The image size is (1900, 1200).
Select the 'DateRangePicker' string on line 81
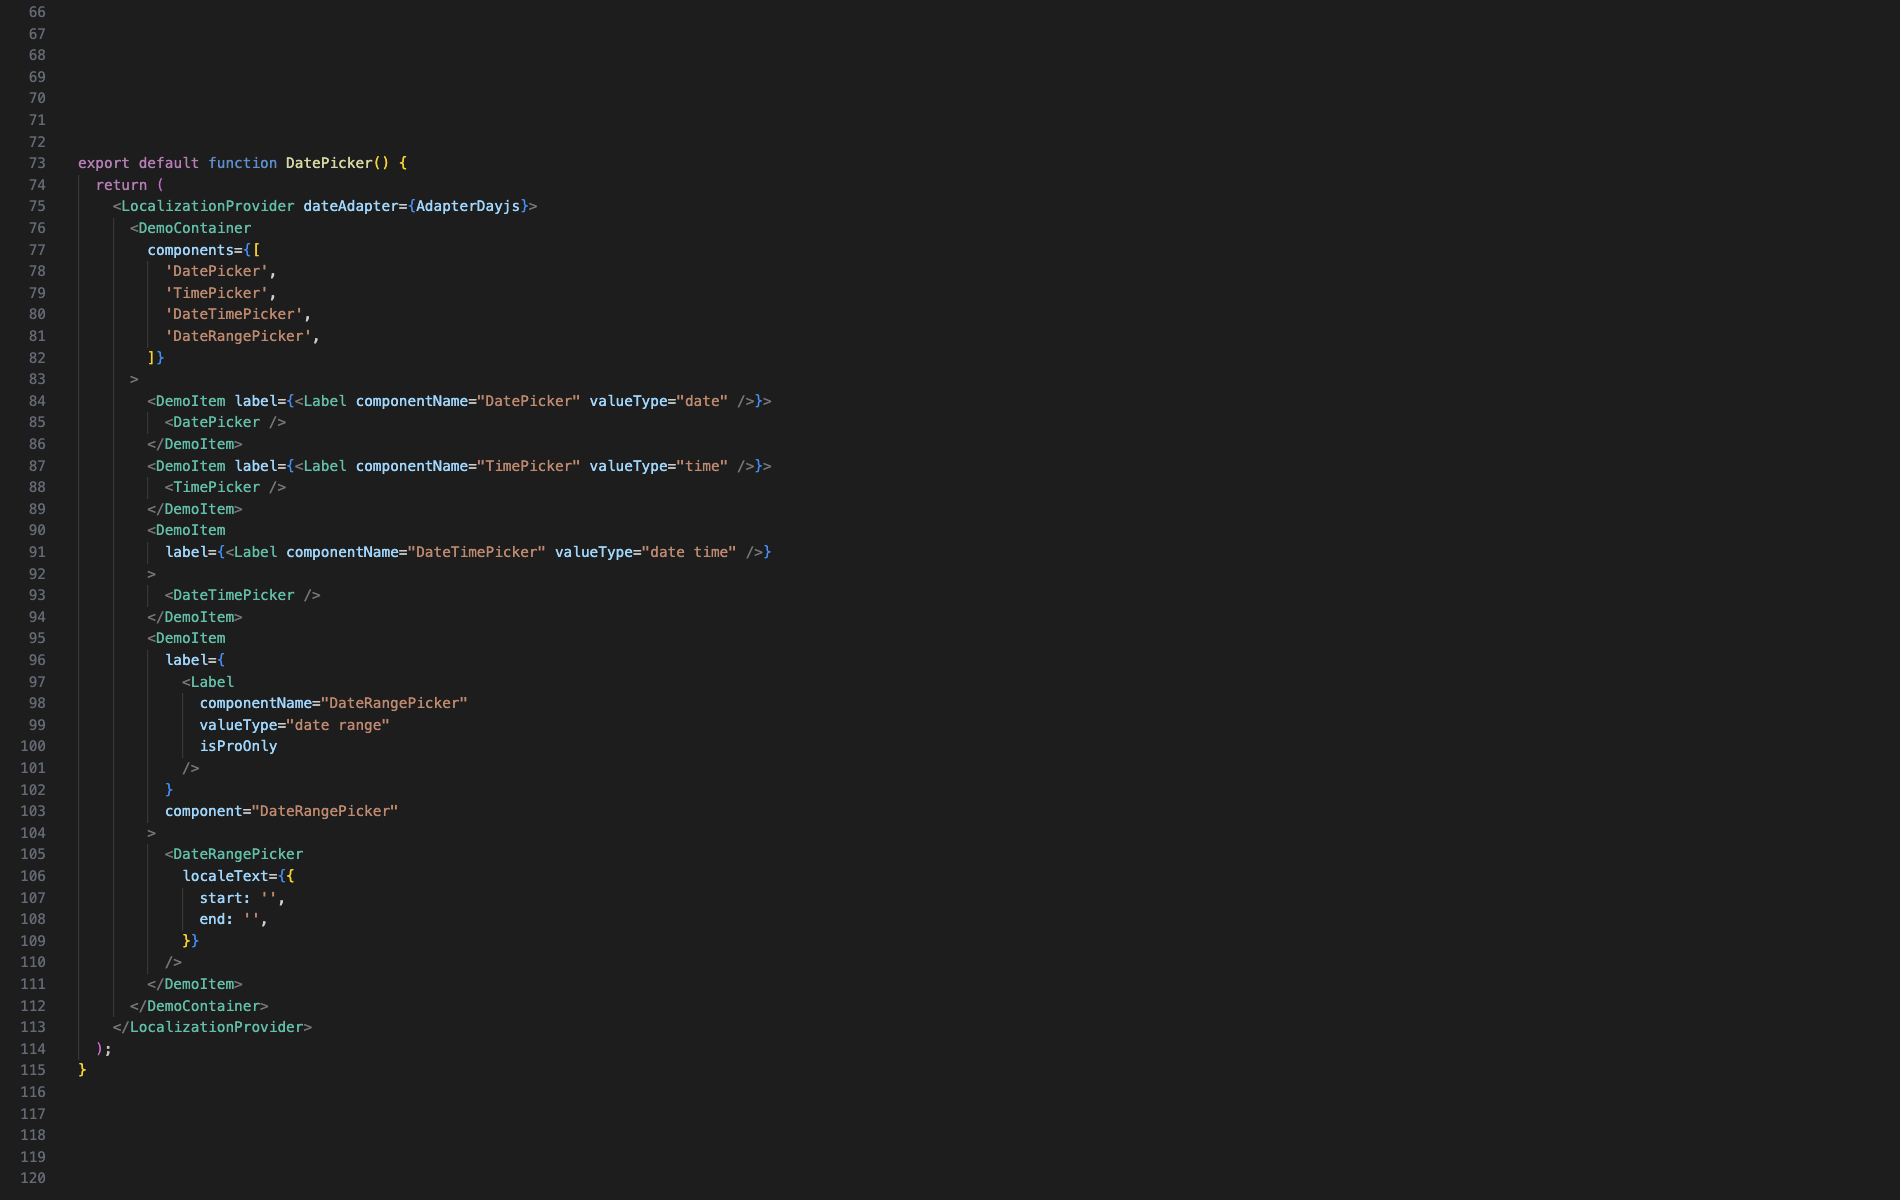239,336
